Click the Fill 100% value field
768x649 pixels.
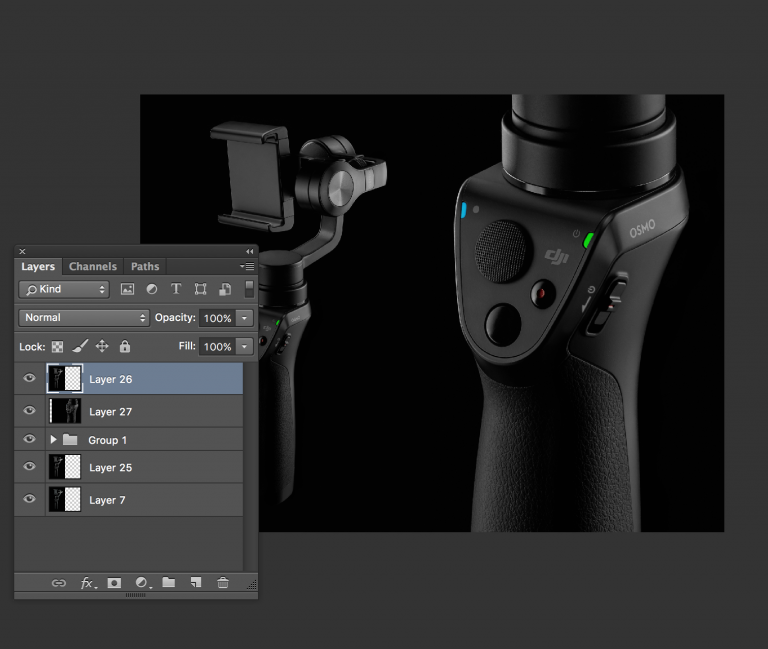click(x=217, y=347)
